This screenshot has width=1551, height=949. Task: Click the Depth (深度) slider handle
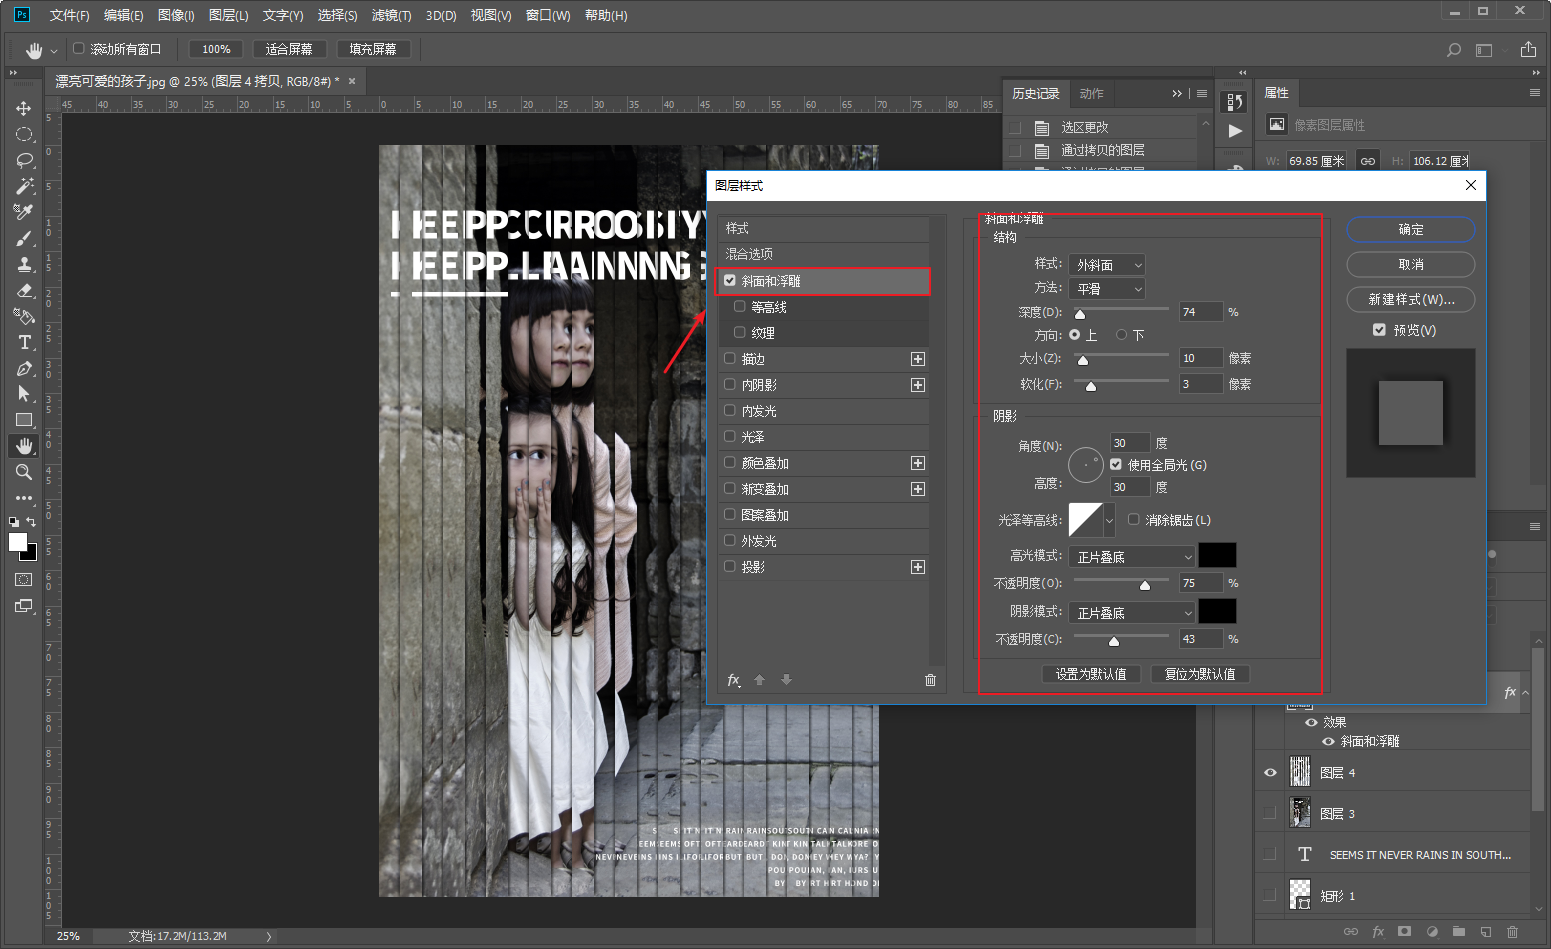[1080, 314]
